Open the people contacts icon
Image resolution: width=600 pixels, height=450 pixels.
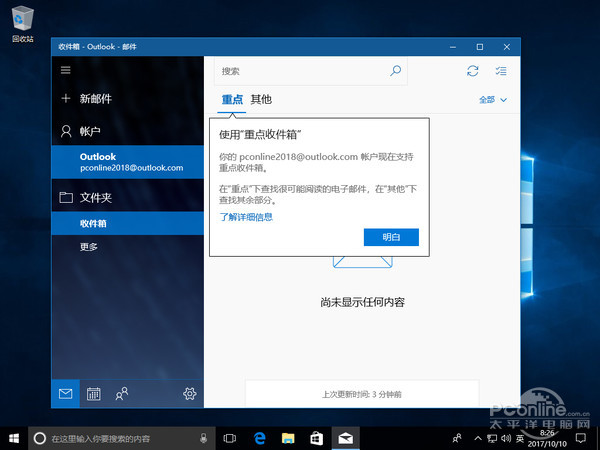pos(122,394)
